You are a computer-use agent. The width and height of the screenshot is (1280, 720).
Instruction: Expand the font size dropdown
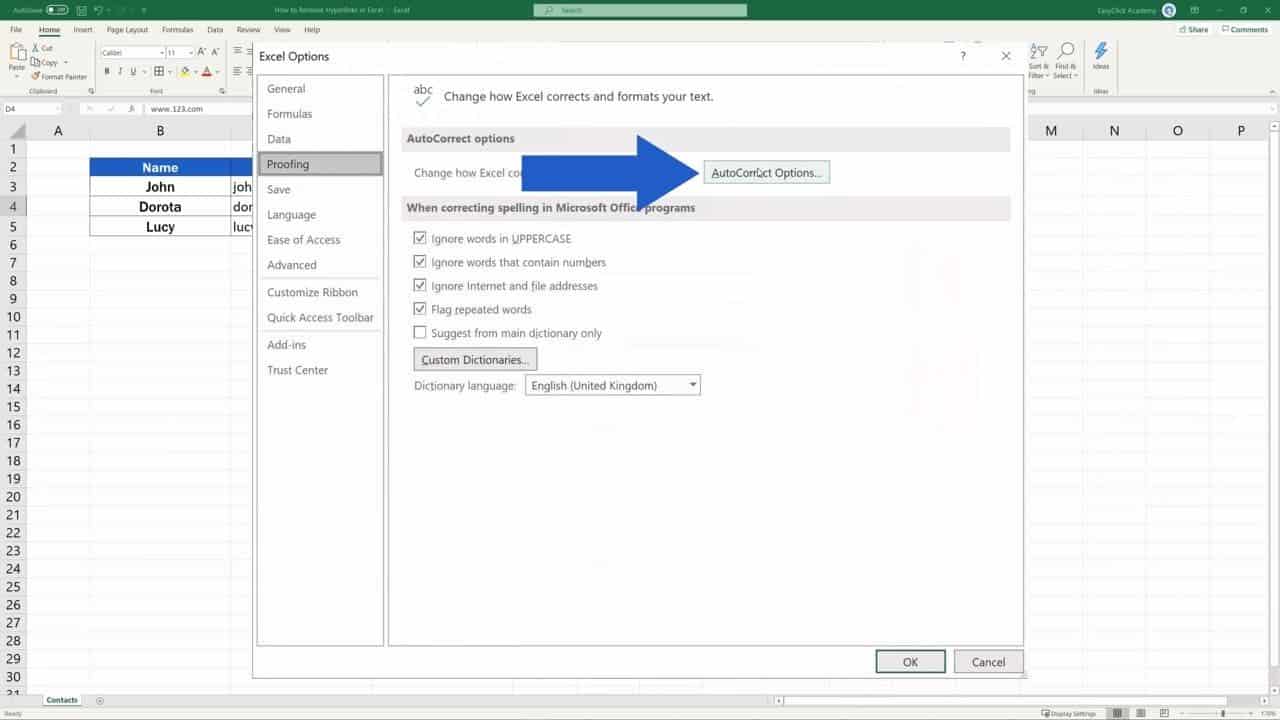tap(191, 53)
